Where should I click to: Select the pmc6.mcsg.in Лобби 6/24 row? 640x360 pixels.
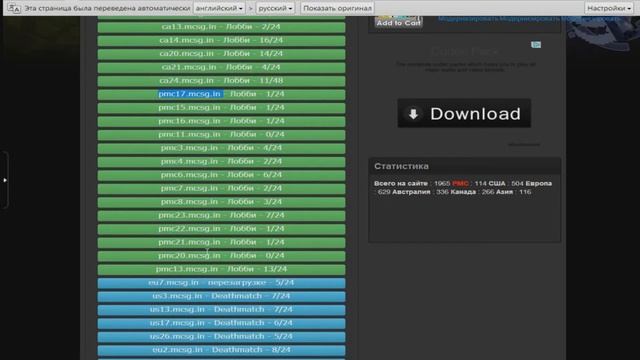click(x=221, y=175)
